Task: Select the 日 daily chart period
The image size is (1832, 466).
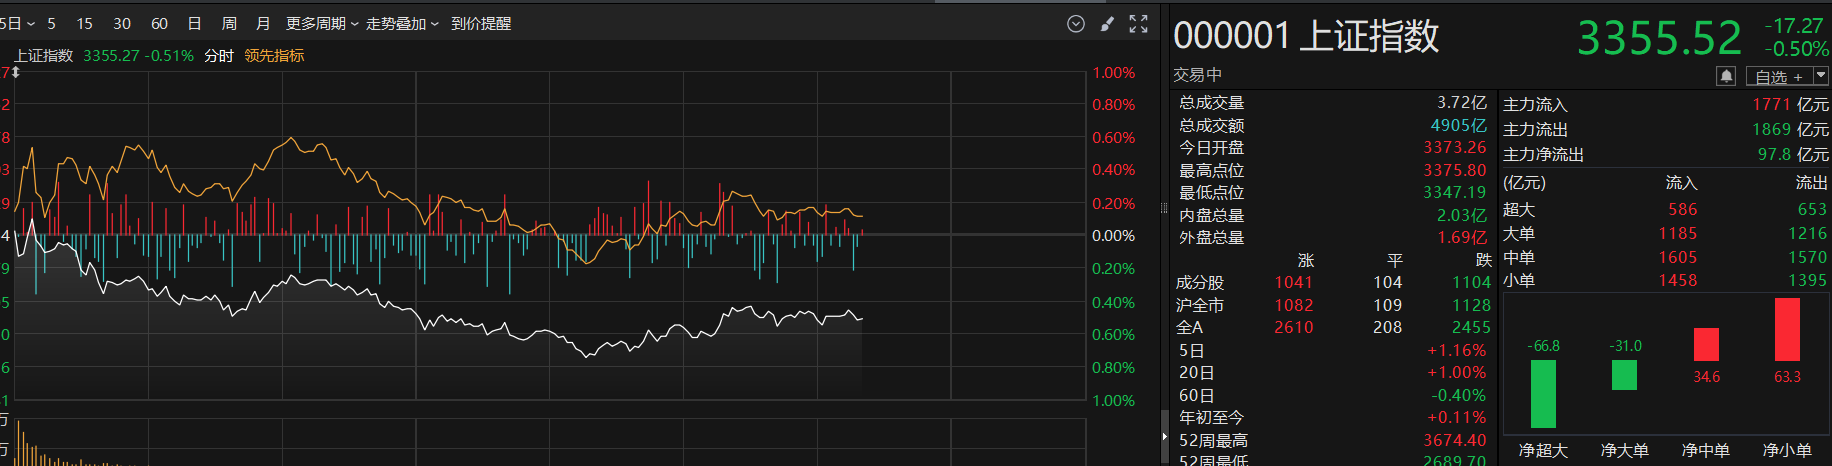Action: coord(195,23)
